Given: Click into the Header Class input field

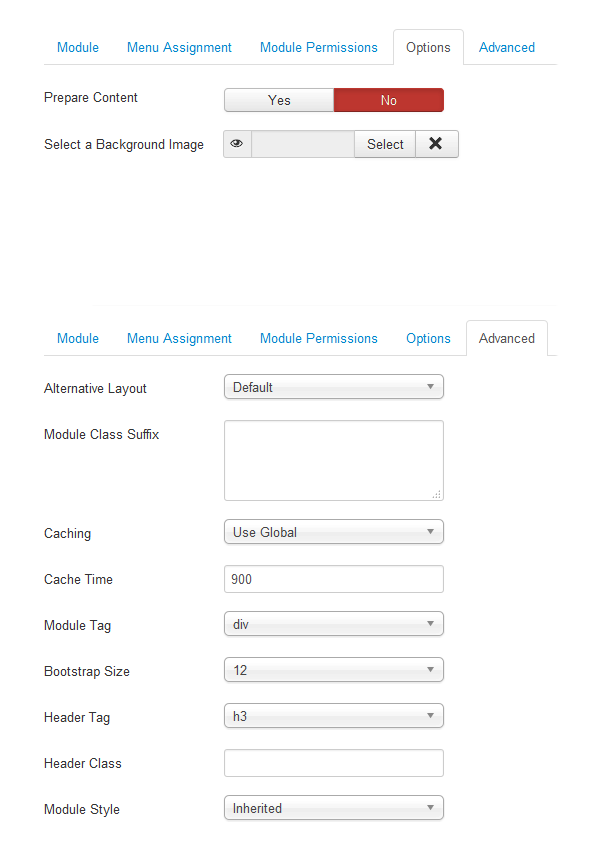Looking at the screenshot, I should point(334,763).
